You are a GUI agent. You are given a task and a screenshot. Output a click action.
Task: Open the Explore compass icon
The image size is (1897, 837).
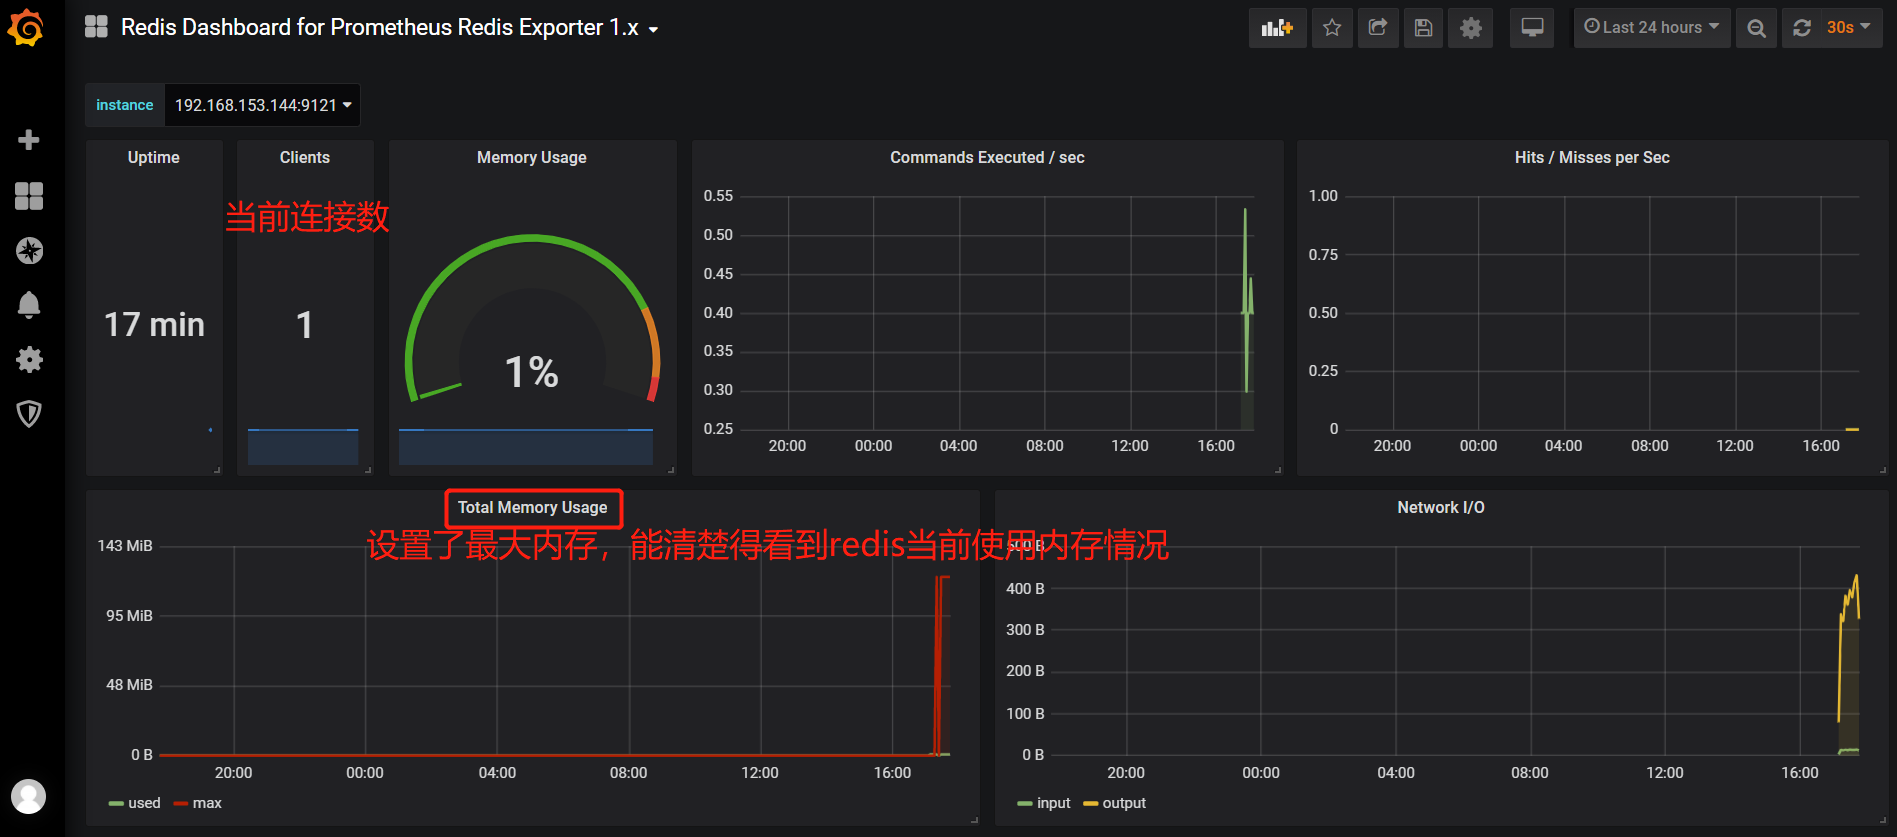click(x=29, y=250)
